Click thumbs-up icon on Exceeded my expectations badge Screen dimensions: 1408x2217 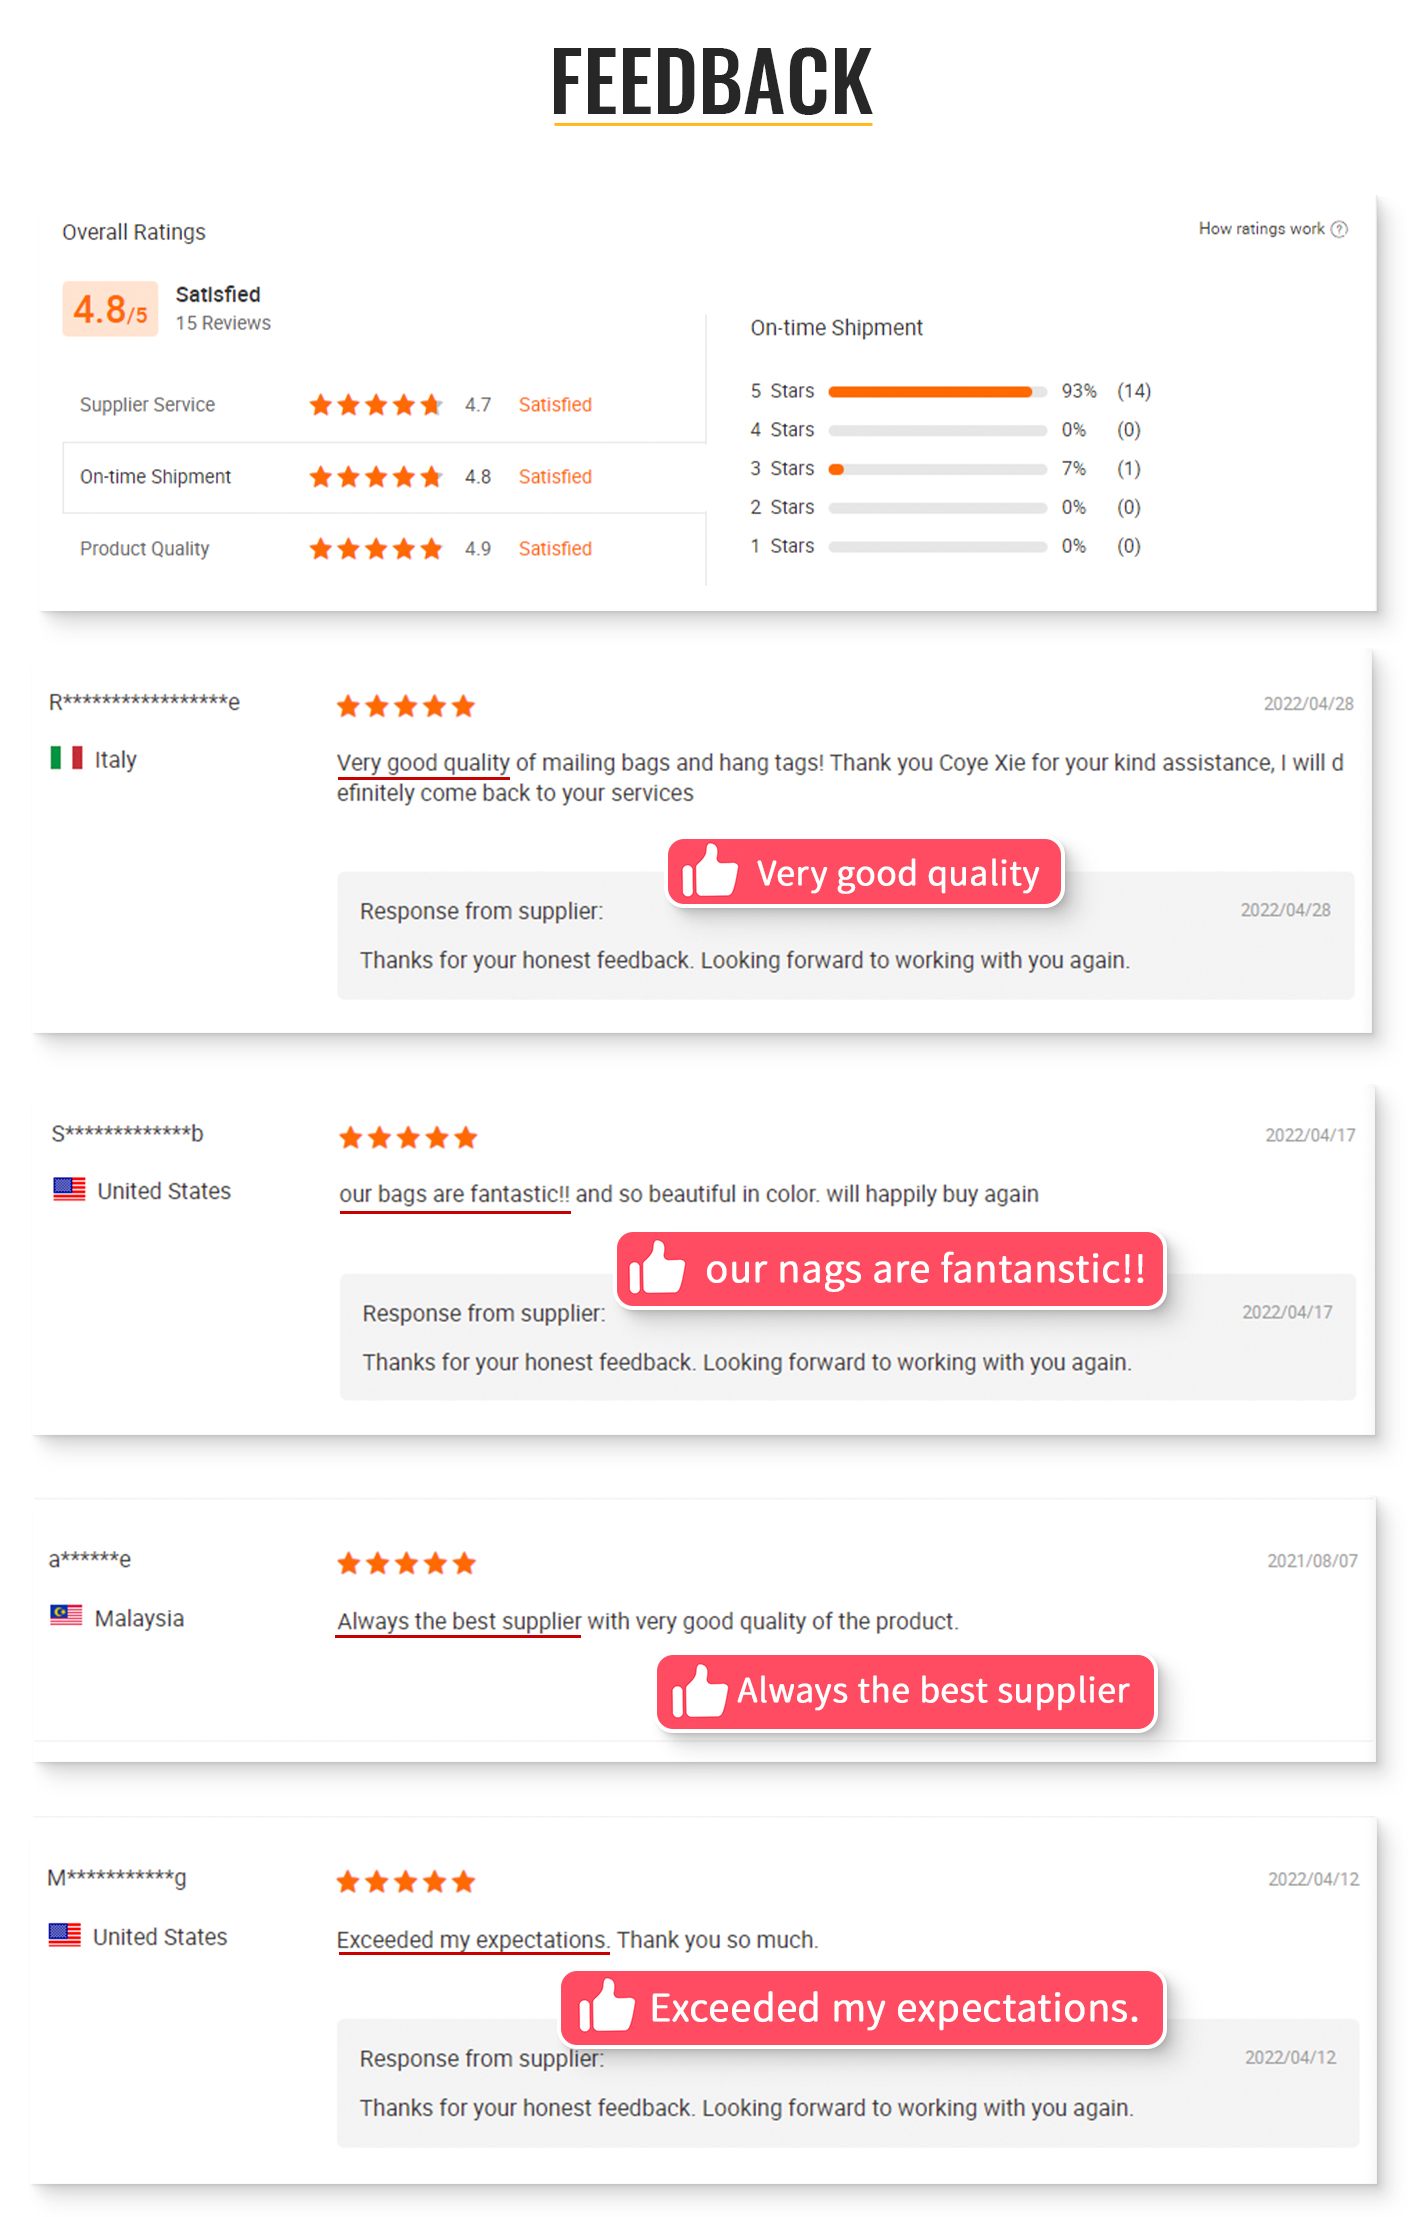point(606,2007)
